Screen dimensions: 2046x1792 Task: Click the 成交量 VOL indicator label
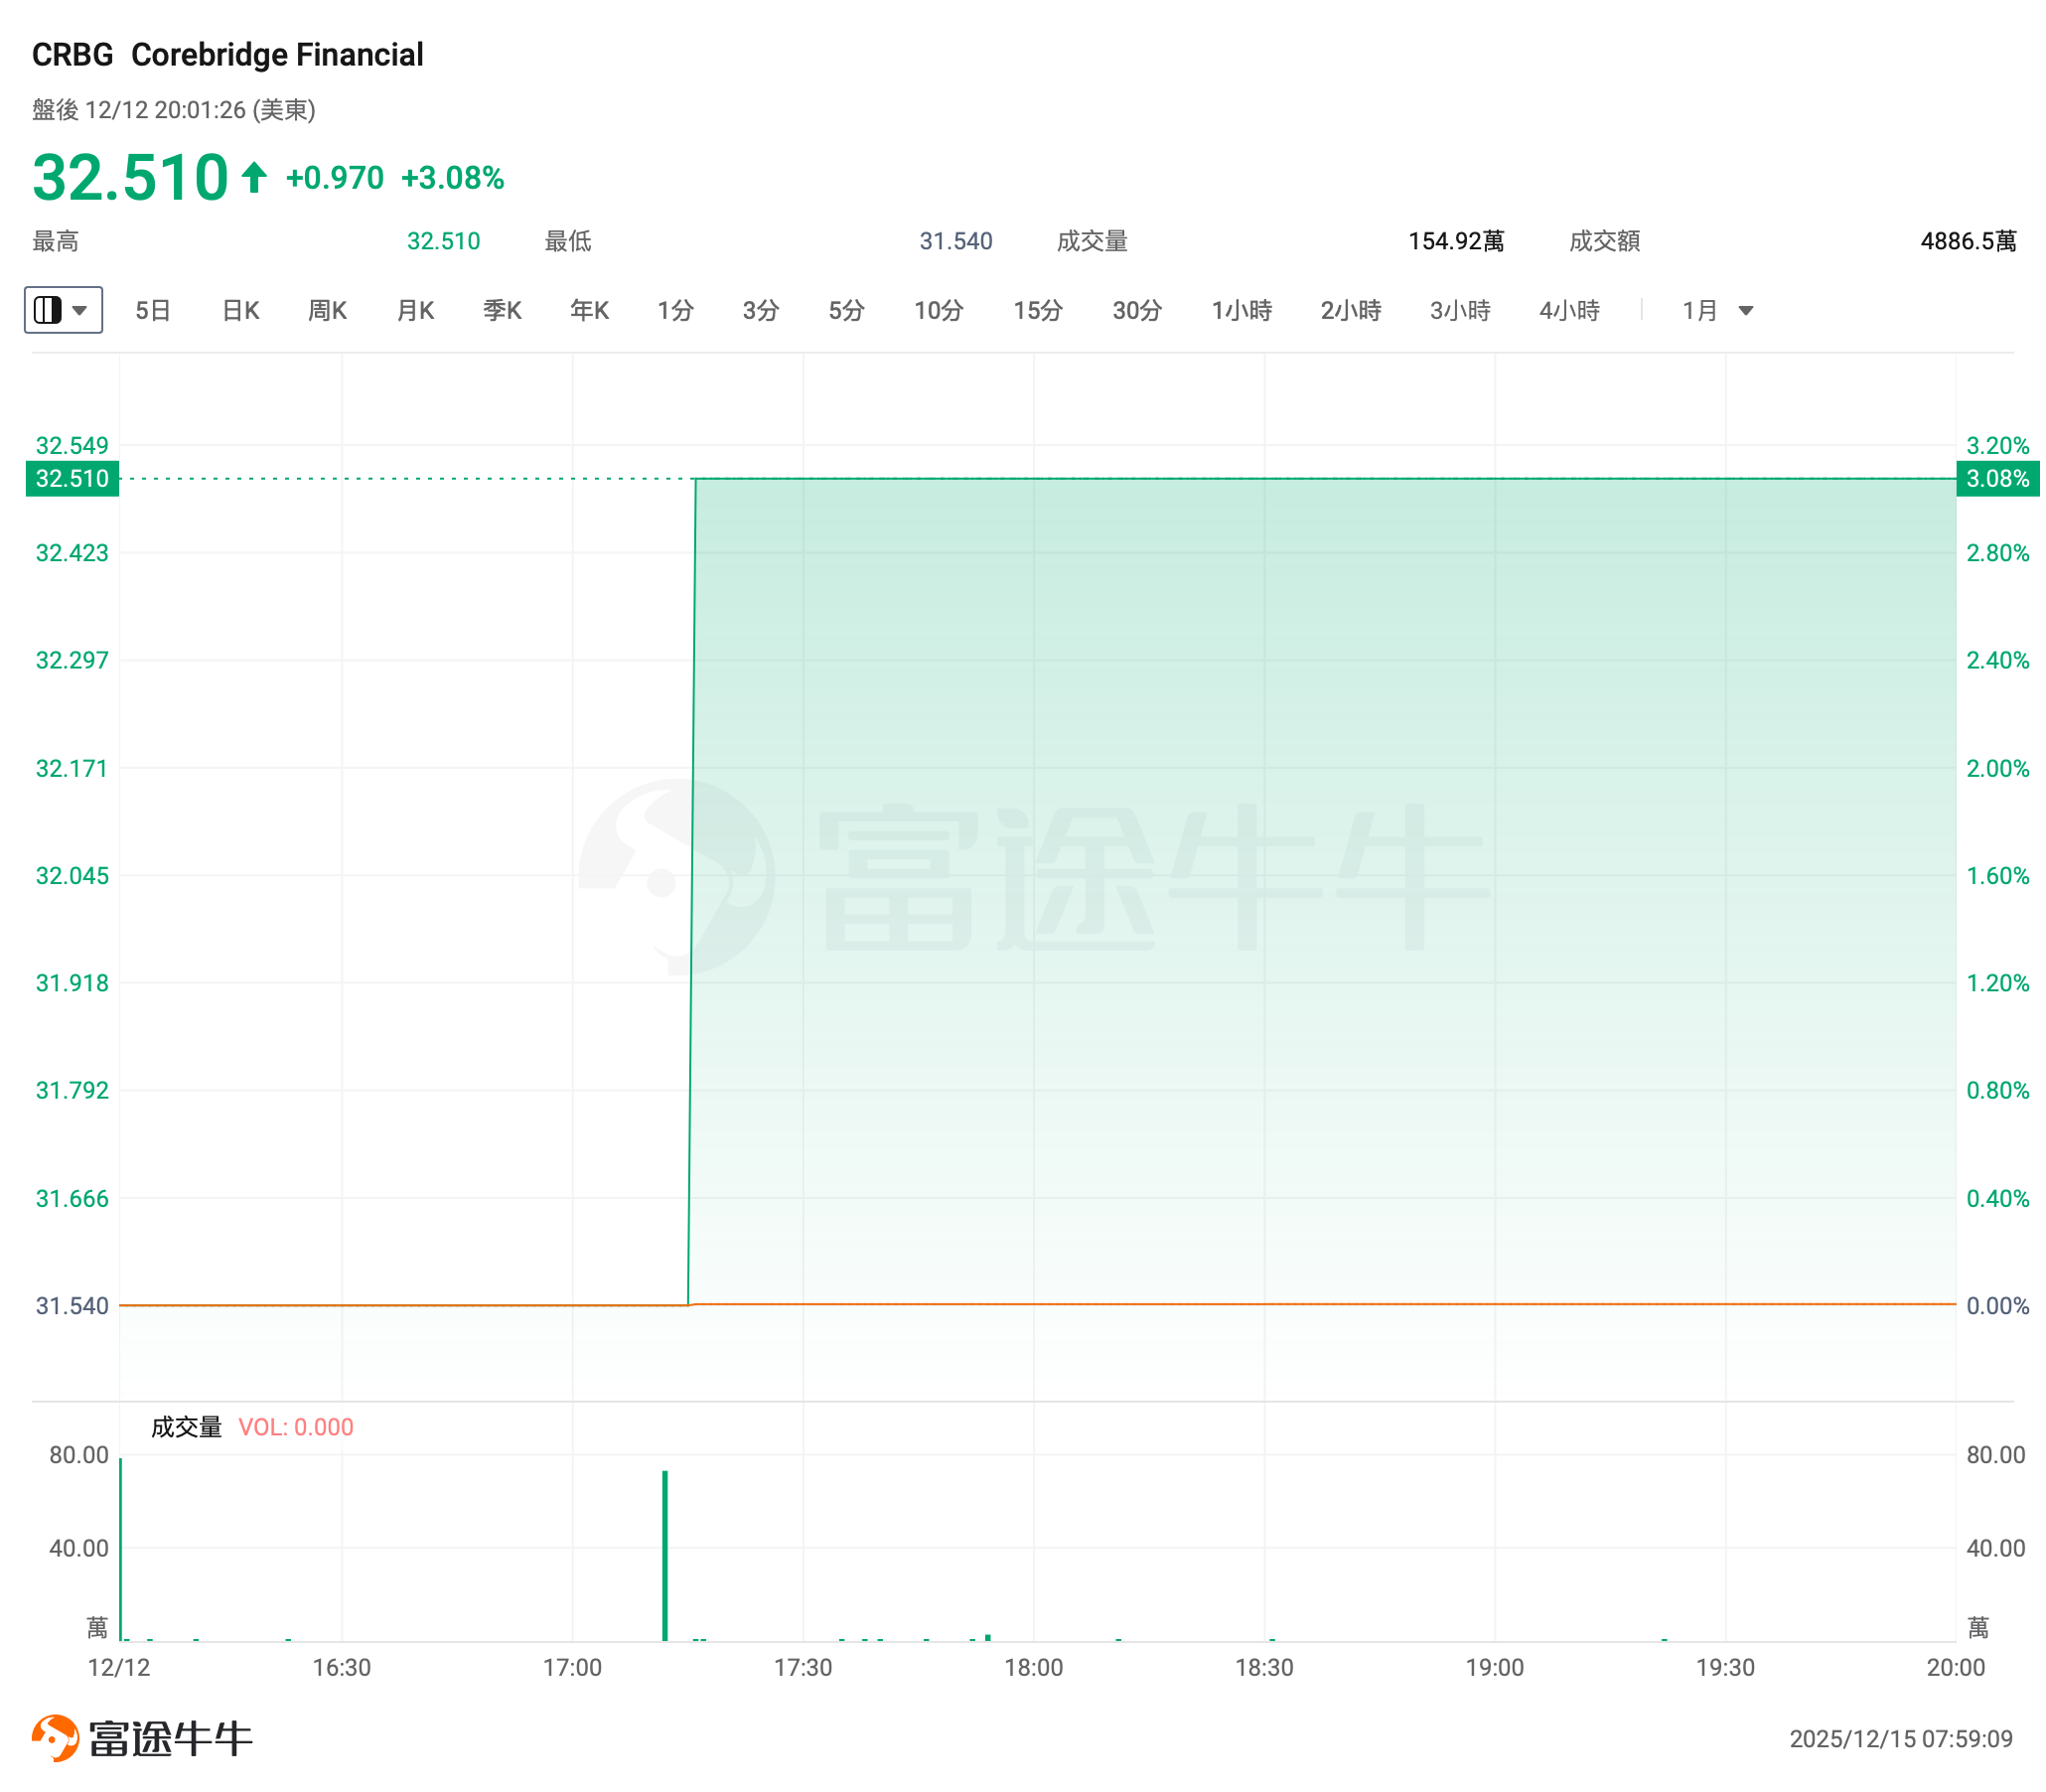click(186, 1427)
